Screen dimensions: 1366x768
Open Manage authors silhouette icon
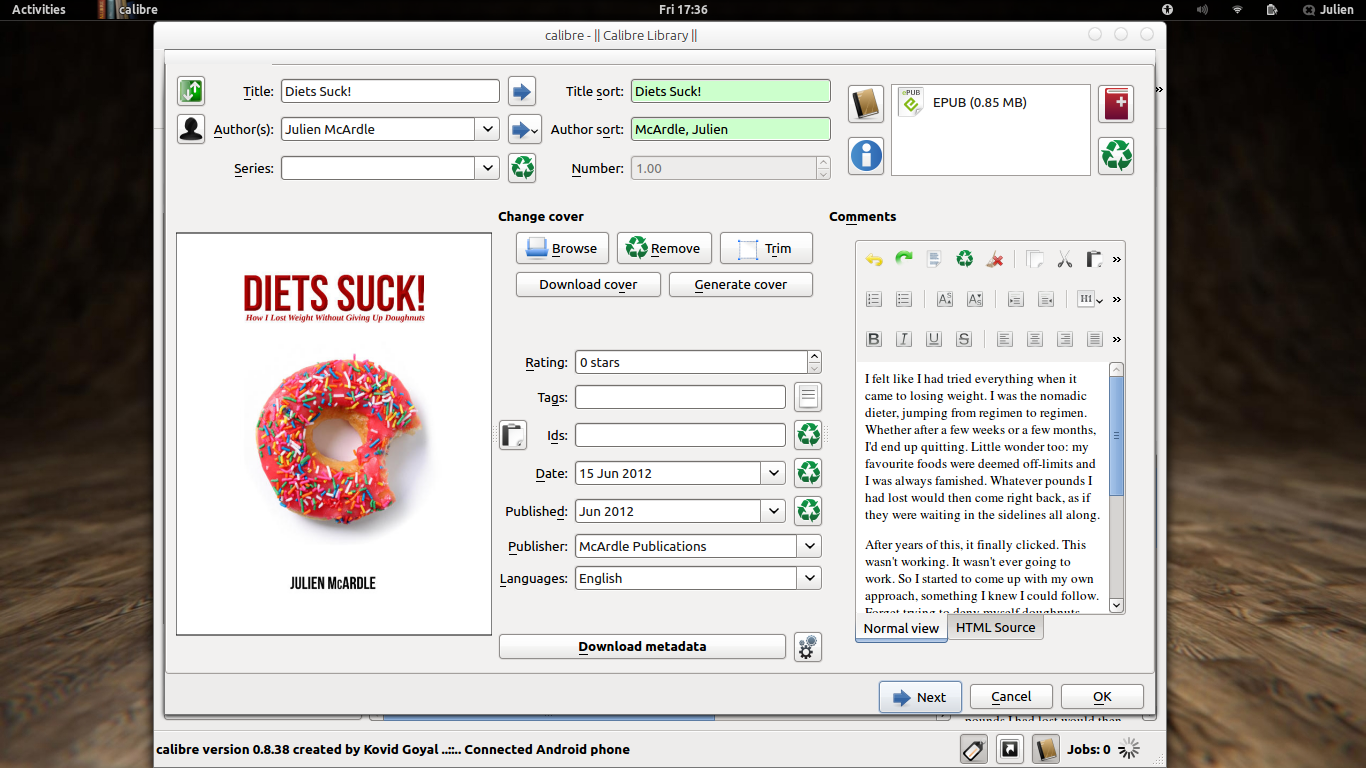coord(191,129)
